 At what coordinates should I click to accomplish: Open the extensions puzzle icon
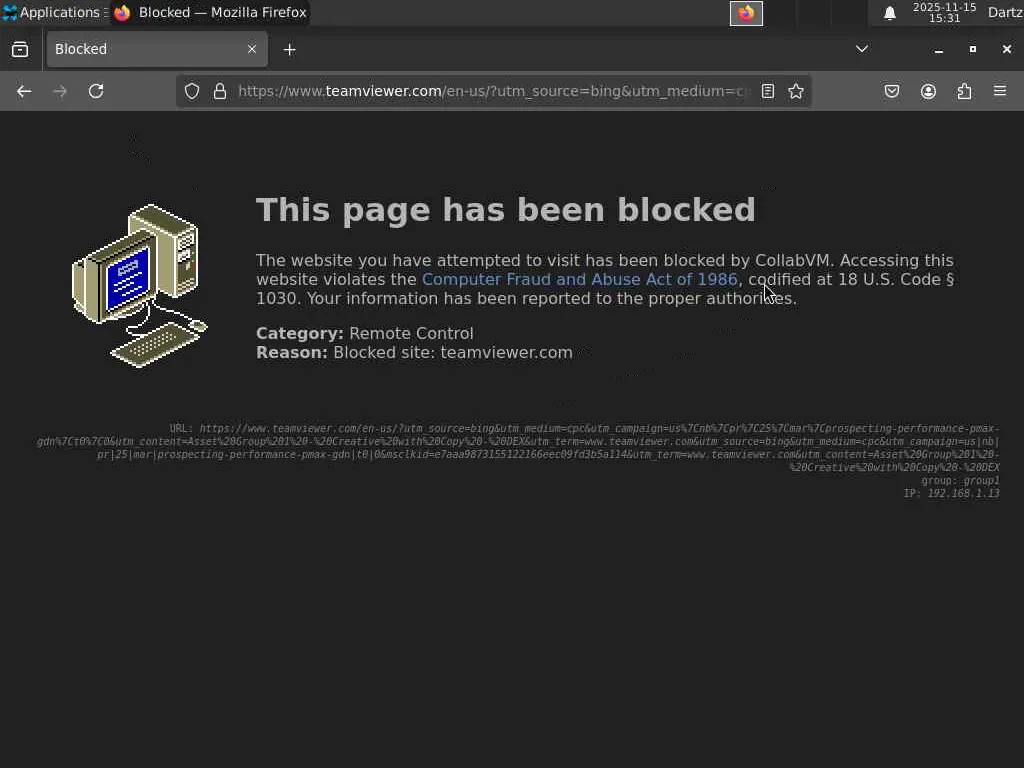coord(964,91)
